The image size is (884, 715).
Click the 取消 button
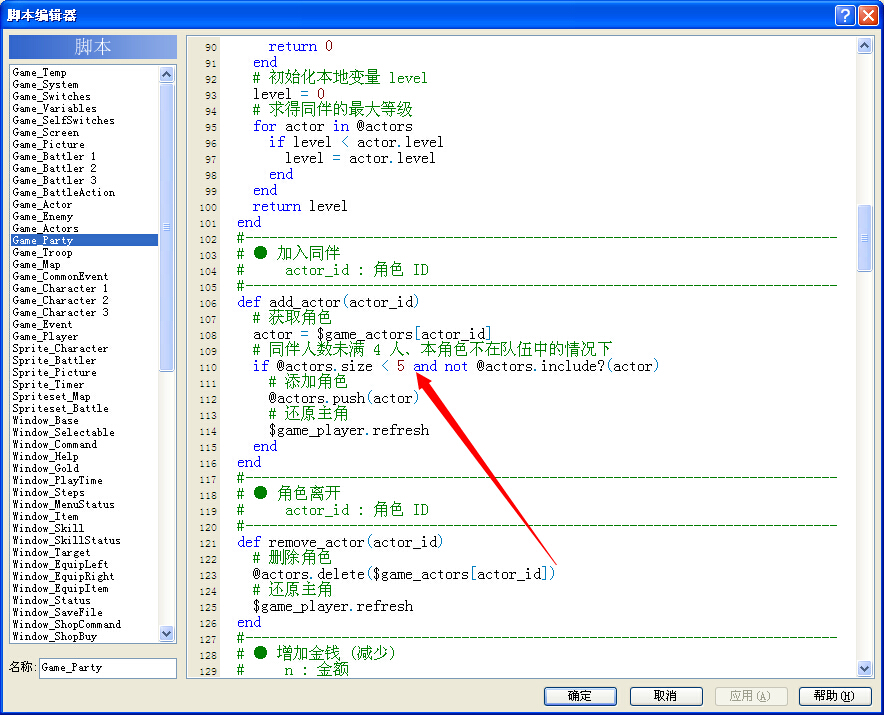666,696
